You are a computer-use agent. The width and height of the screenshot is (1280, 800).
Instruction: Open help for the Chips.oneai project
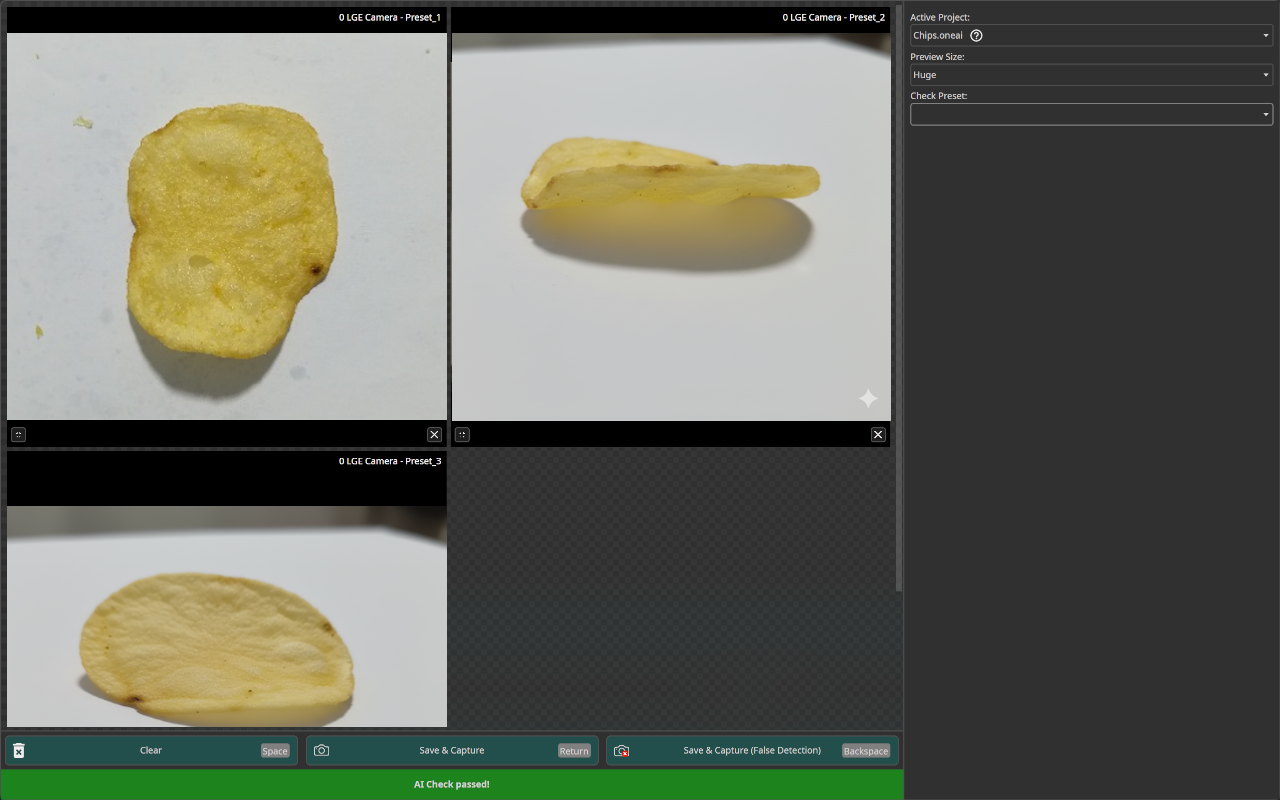click(x=976, y=35)
